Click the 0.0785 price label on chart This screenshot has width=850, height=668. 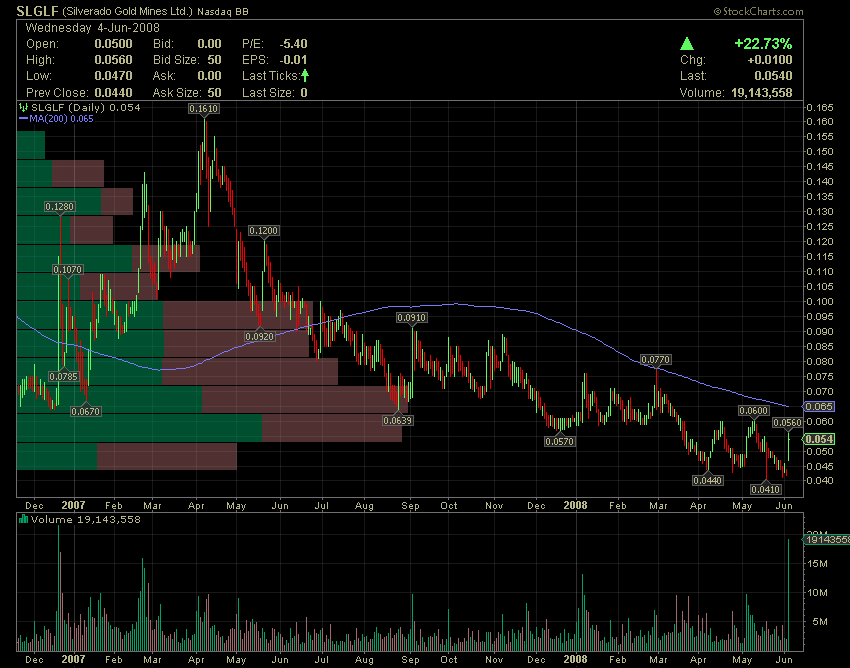pyautogui.click(x=63, y=376)
